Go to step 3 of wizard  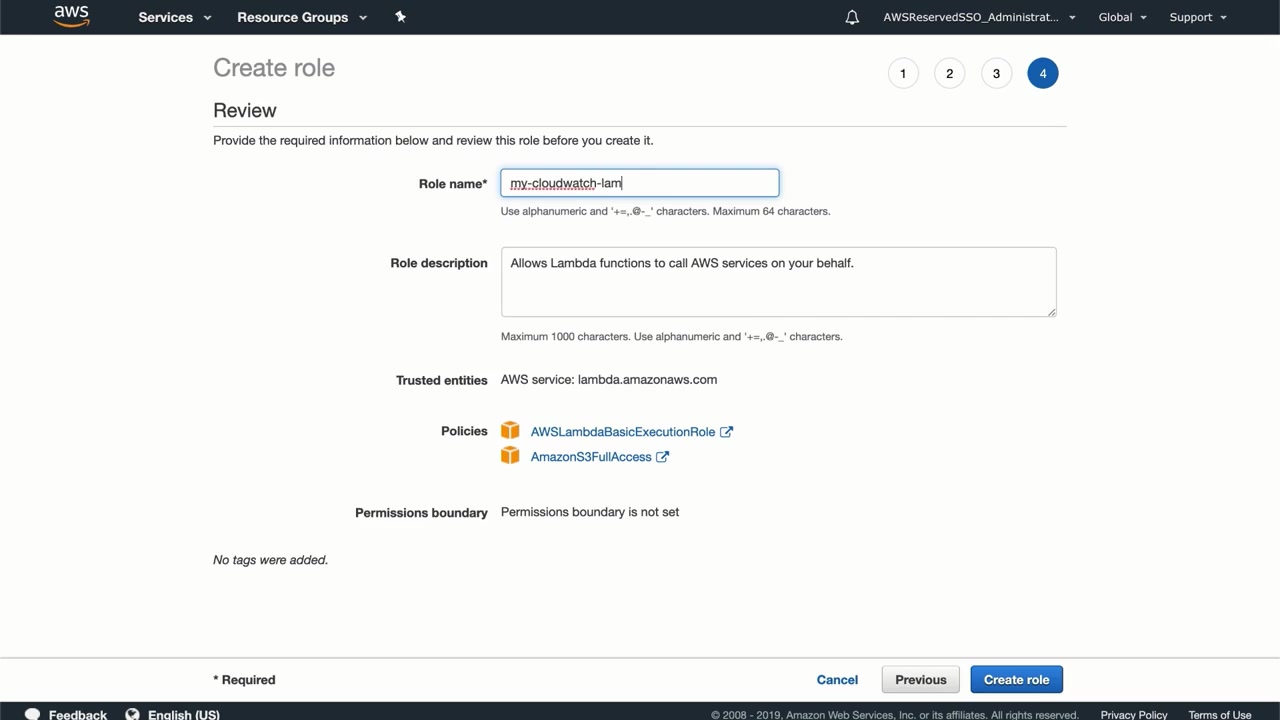996,73
